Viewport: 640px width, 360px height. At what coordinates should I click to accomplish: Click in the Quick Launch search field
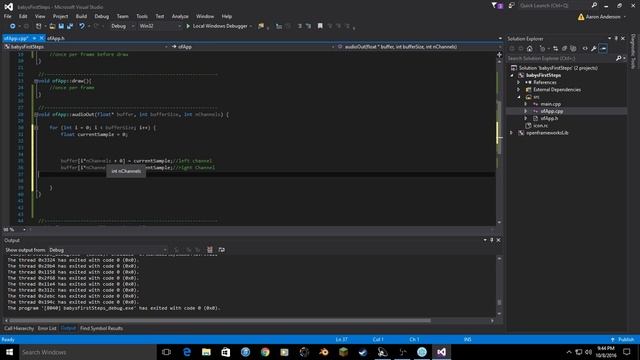coord(554,6)
